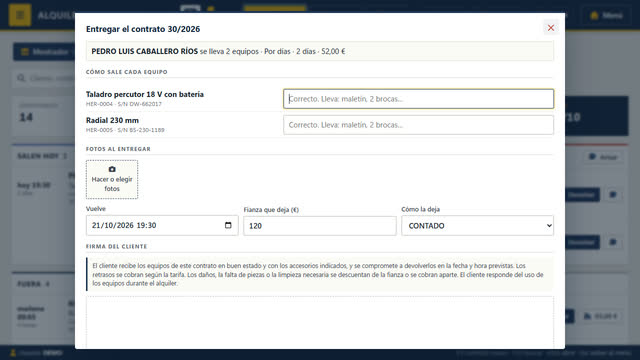
Task: Open the calendar picker for Vuelve
Action: (x=228, y=225)
